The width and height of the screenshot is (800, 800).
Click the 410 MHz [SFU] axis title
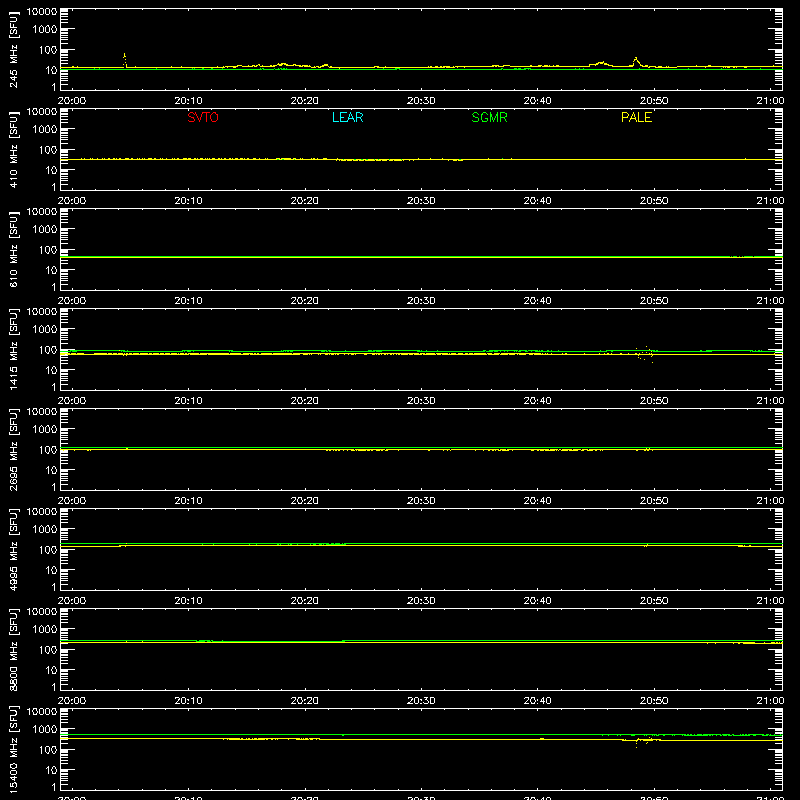click(x=14, y=149)
